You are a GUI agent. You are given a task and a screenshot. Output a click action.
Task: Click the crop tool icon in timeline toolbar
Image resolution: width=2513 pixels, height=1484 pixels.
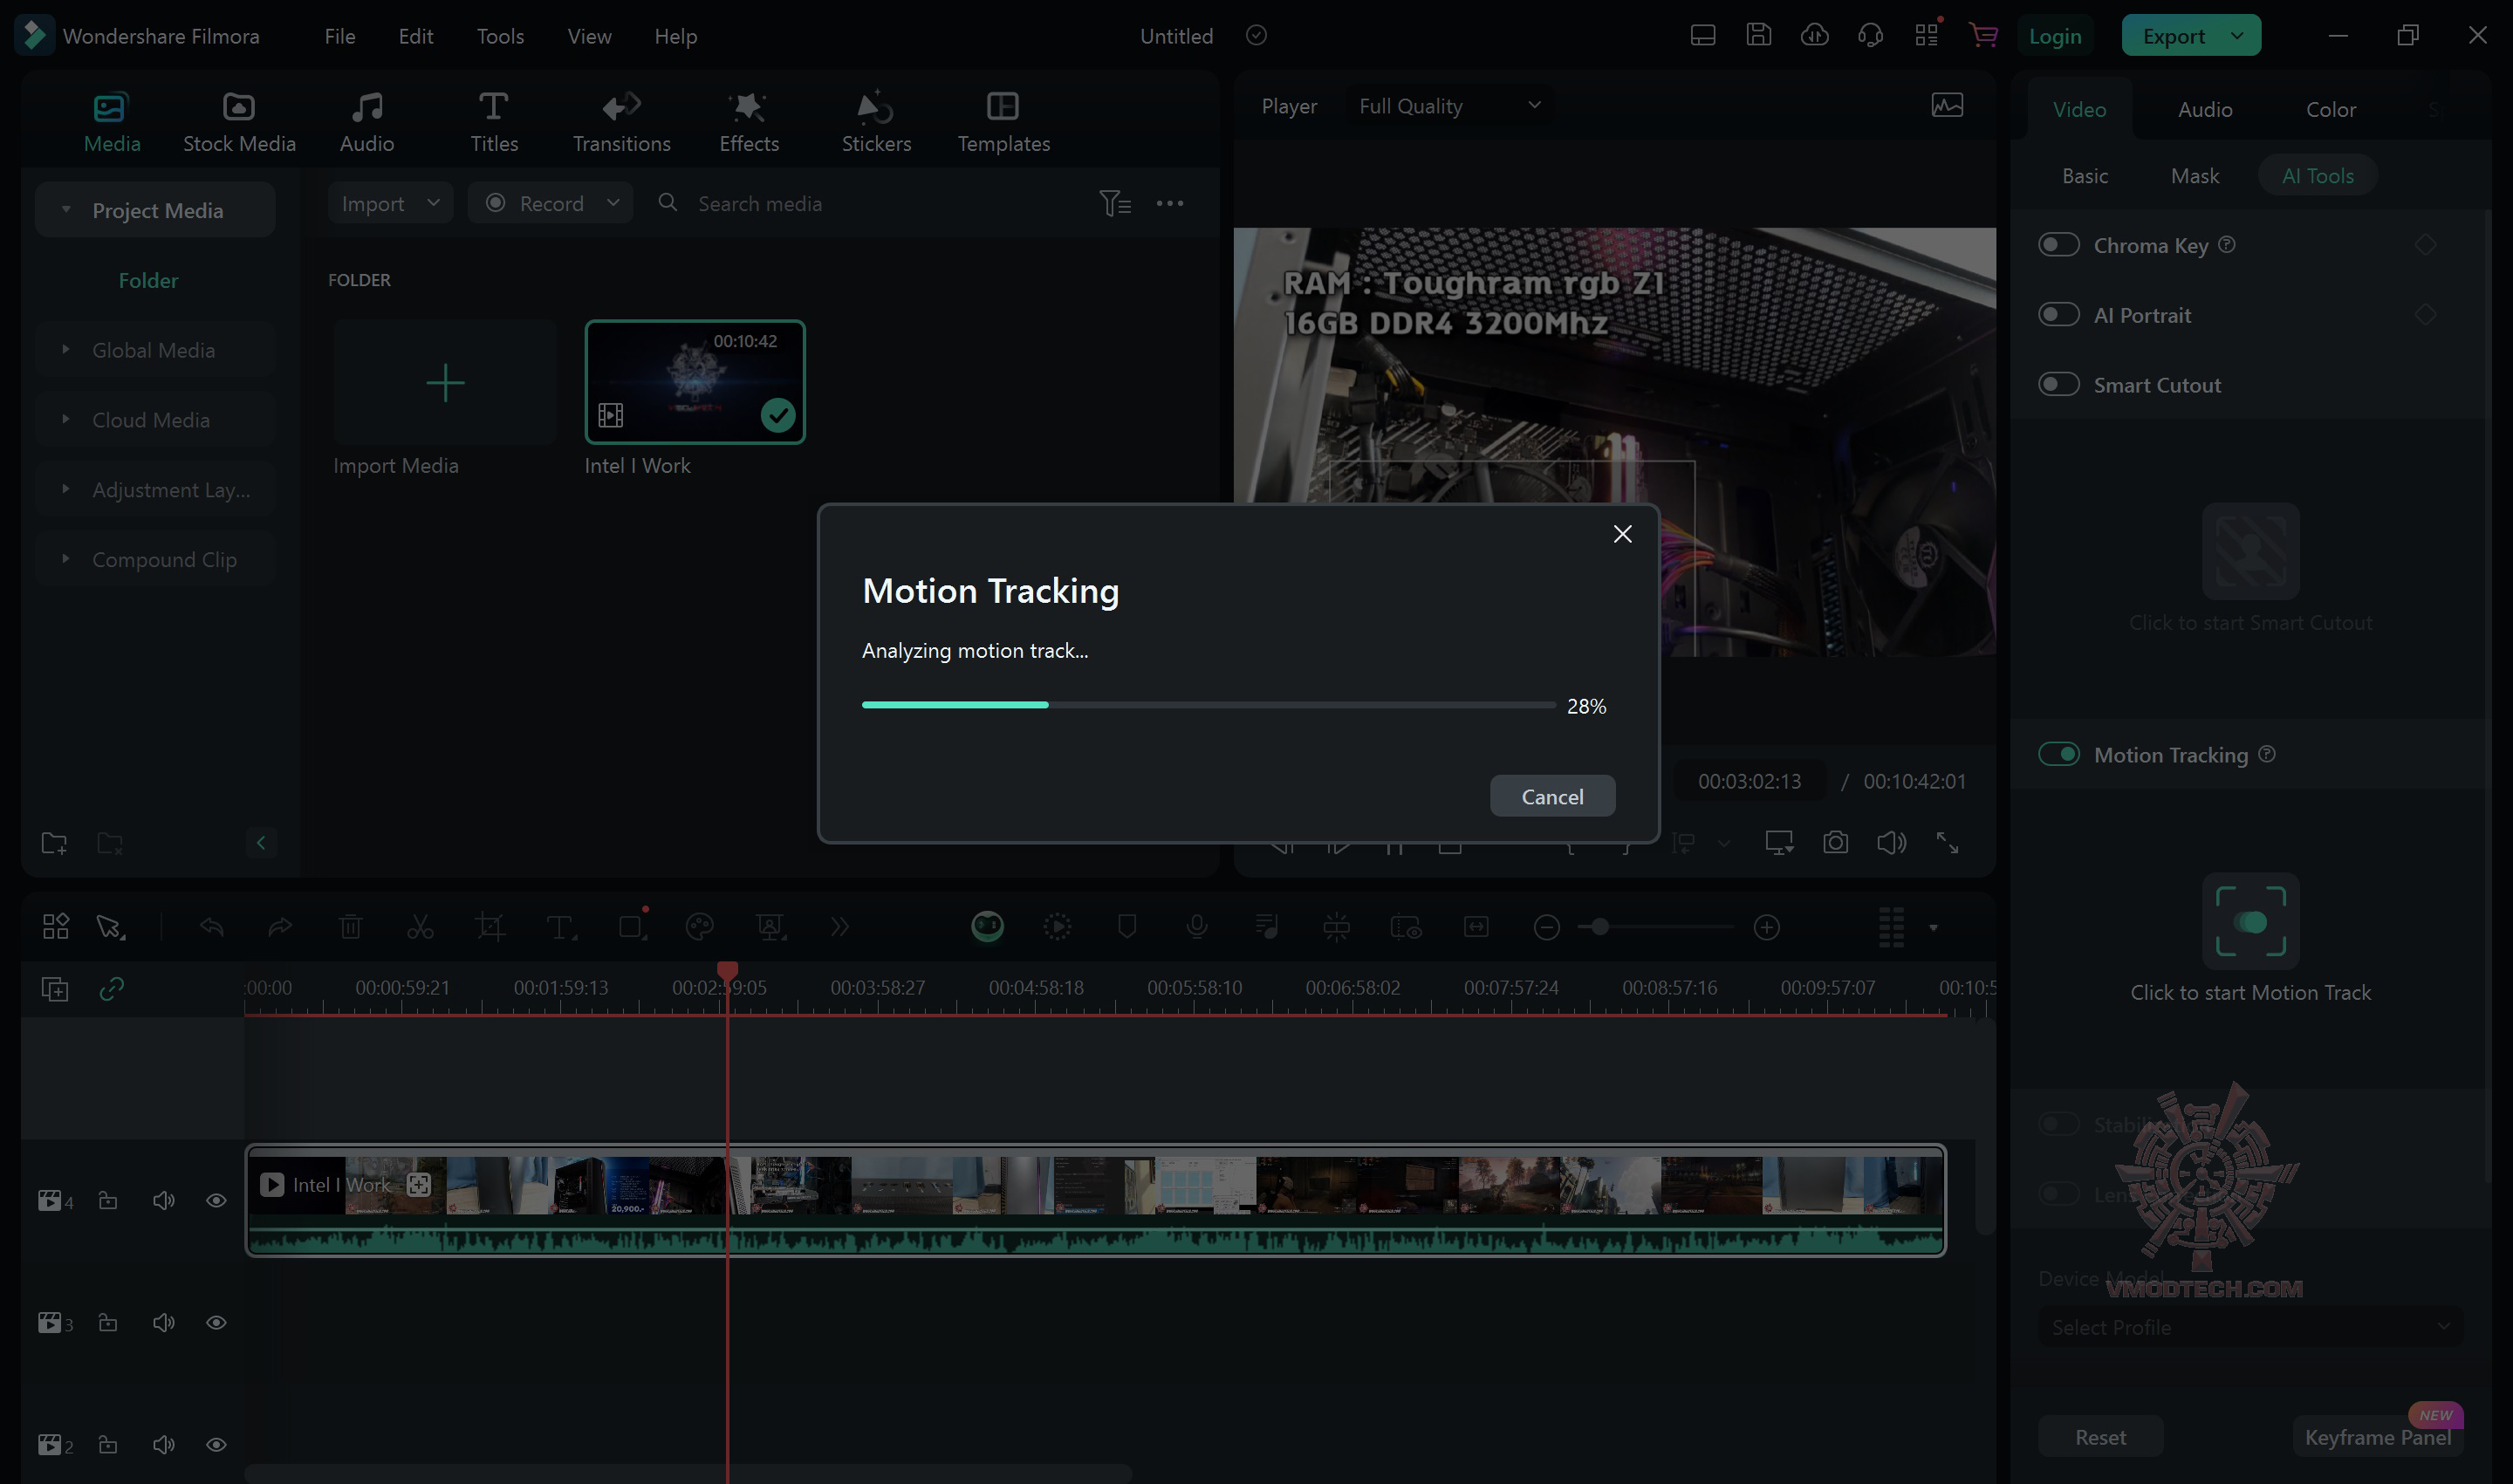point(490,927)
